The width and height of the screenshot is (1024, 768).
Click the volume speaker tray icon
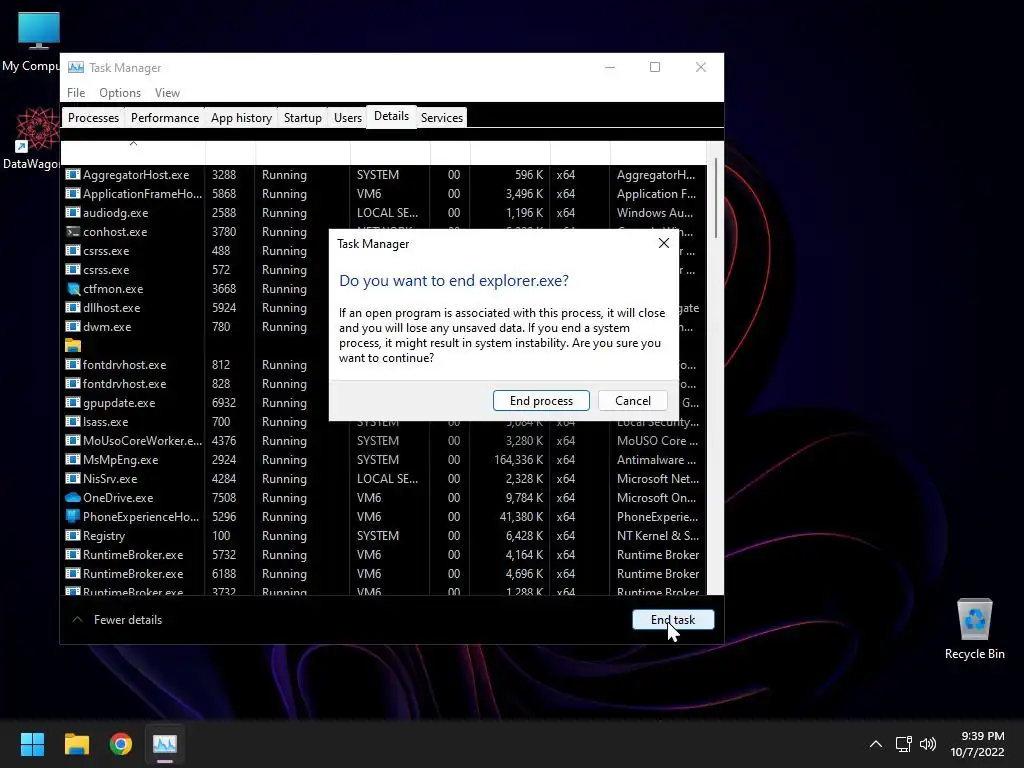pos(927,744)
